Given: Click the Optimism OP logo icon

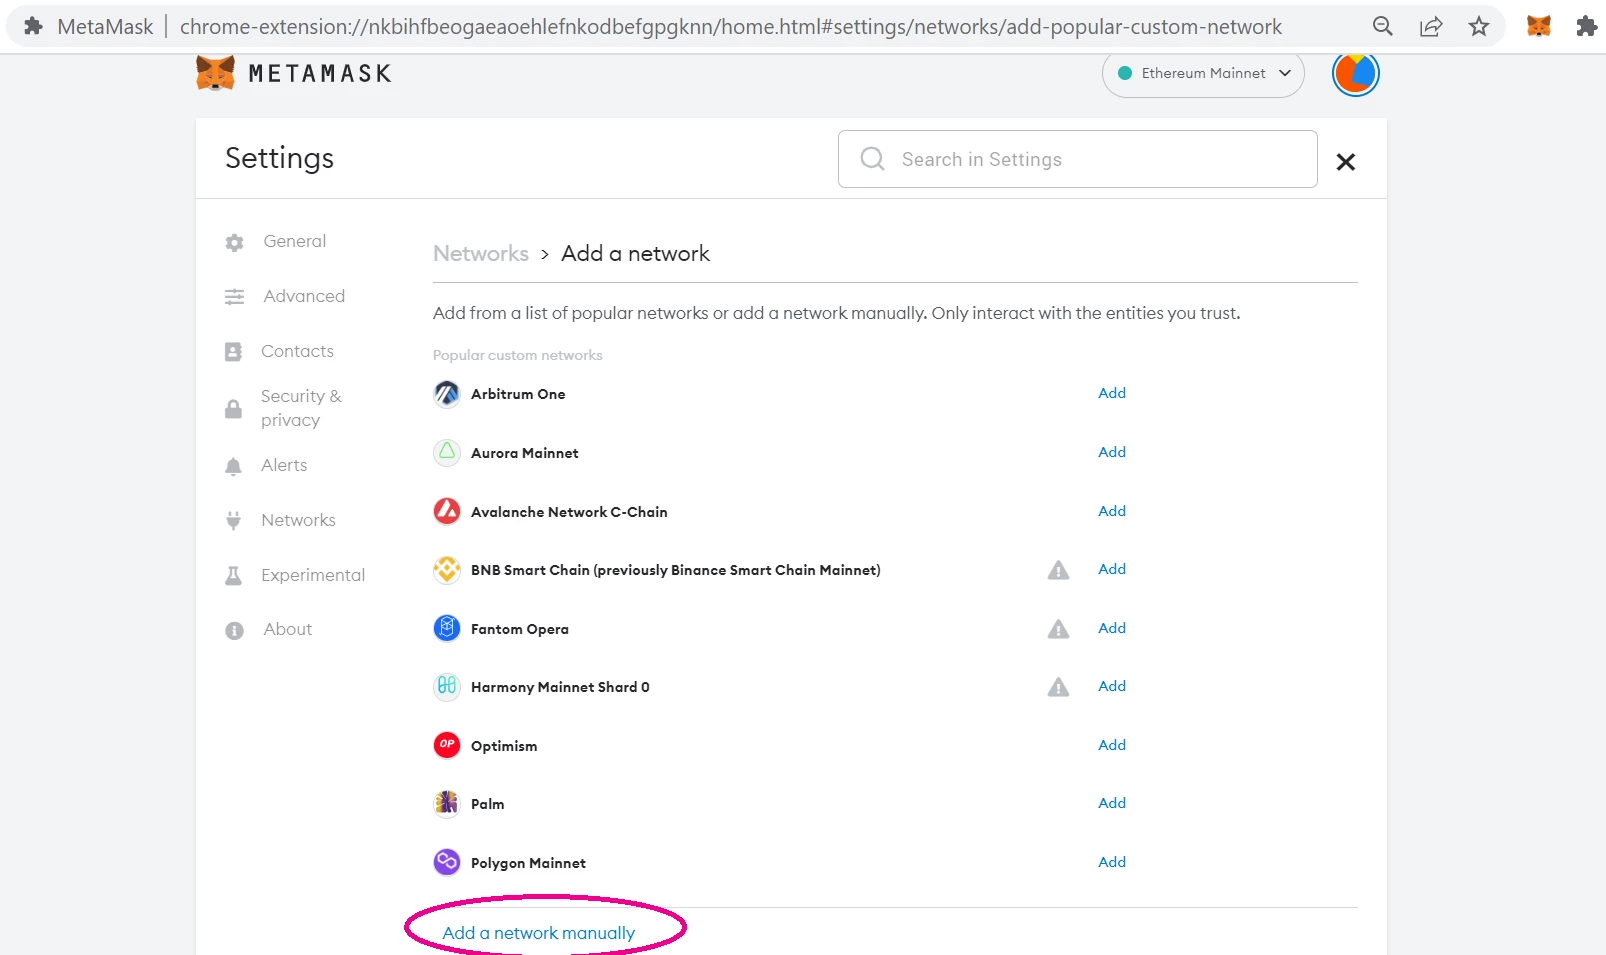Looking at the screenshot, I should [447, 745].
